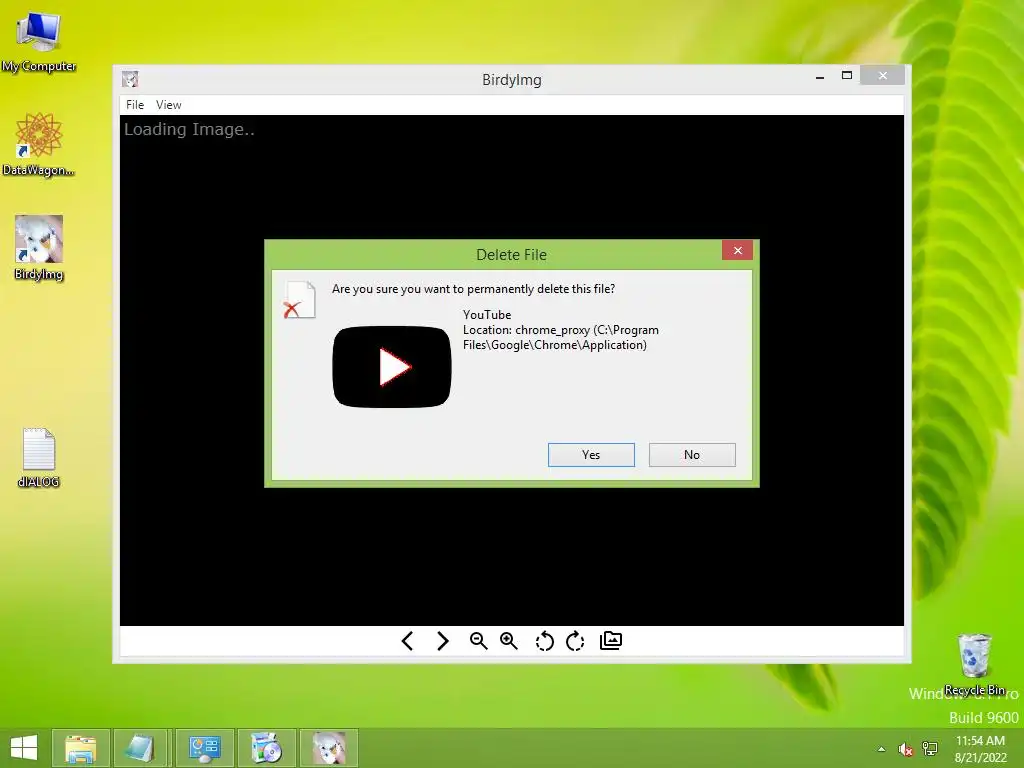
Task: Select DataWagon desktop shortcut
Action: click(x=39, y=144)
